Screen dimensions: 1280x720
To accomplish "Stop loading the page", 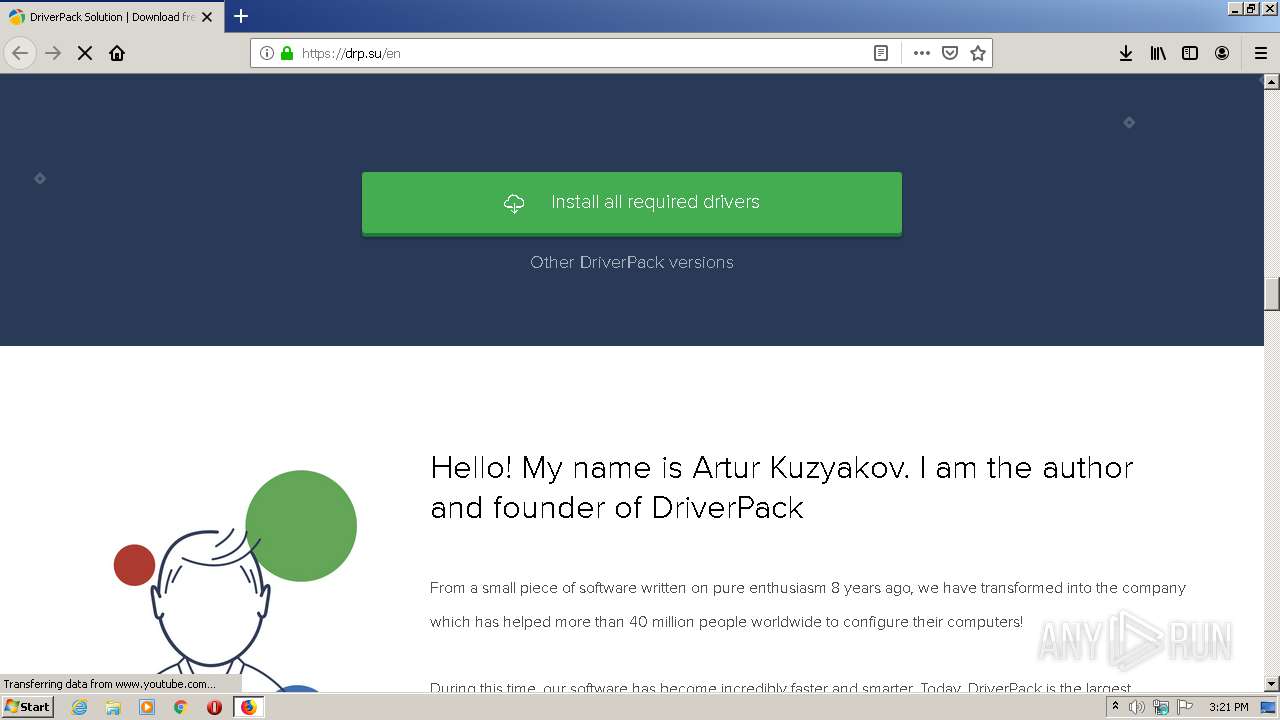I will point(85,53).
